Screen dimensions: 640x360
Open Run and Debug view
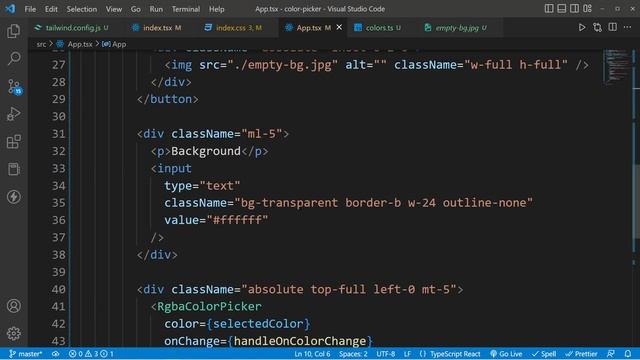[13, 114]
